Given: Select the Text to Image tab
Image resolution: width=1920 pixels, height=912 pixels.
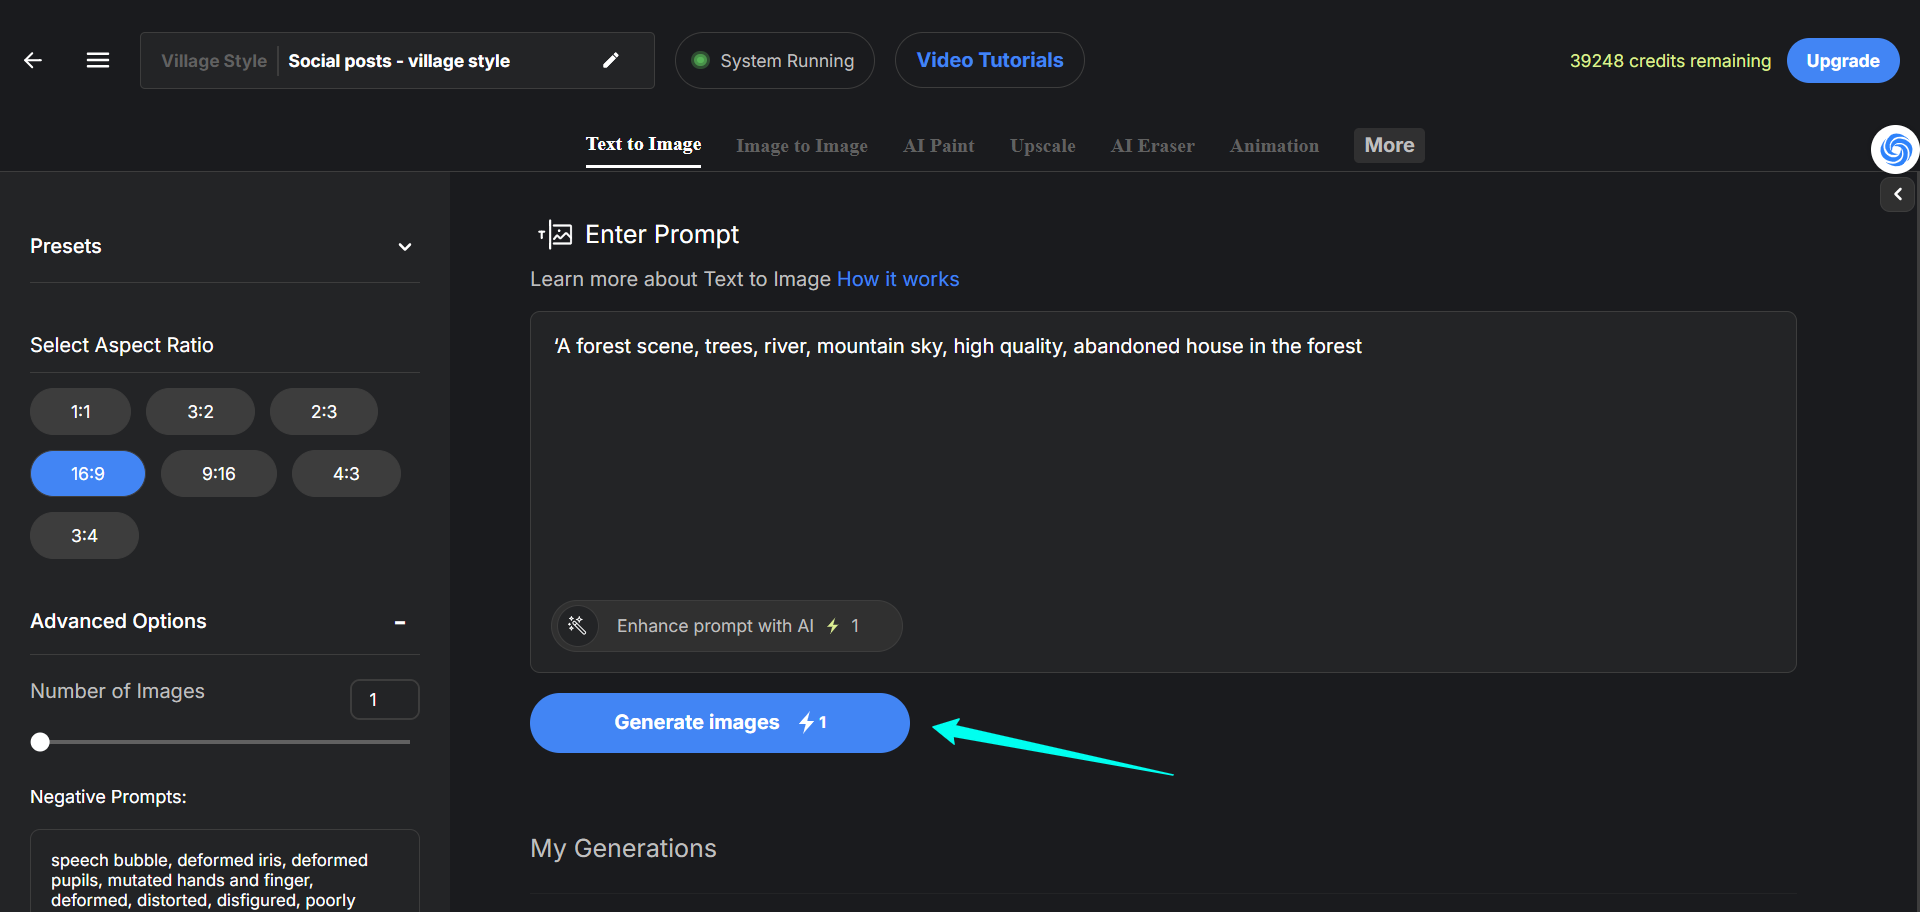Looking at the screenshot, I should [x=643, y=145].
